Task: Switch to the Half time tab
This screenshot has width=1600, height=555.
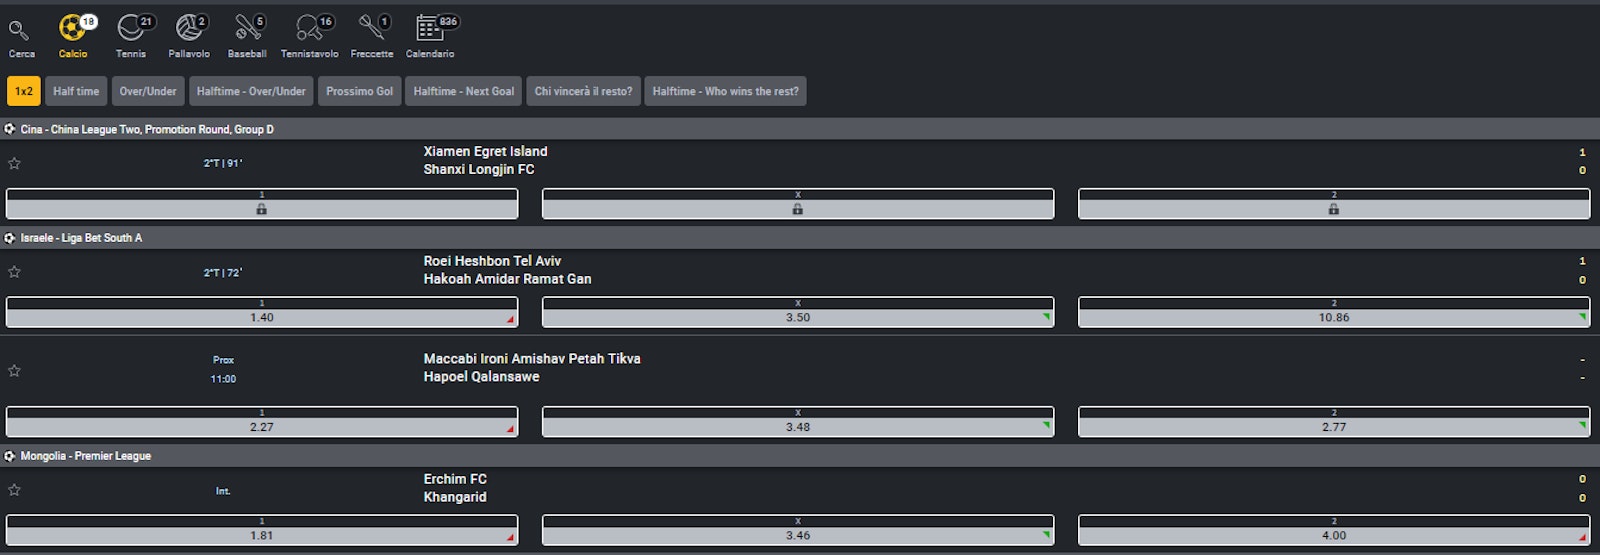Action: [x=76, y=91]
